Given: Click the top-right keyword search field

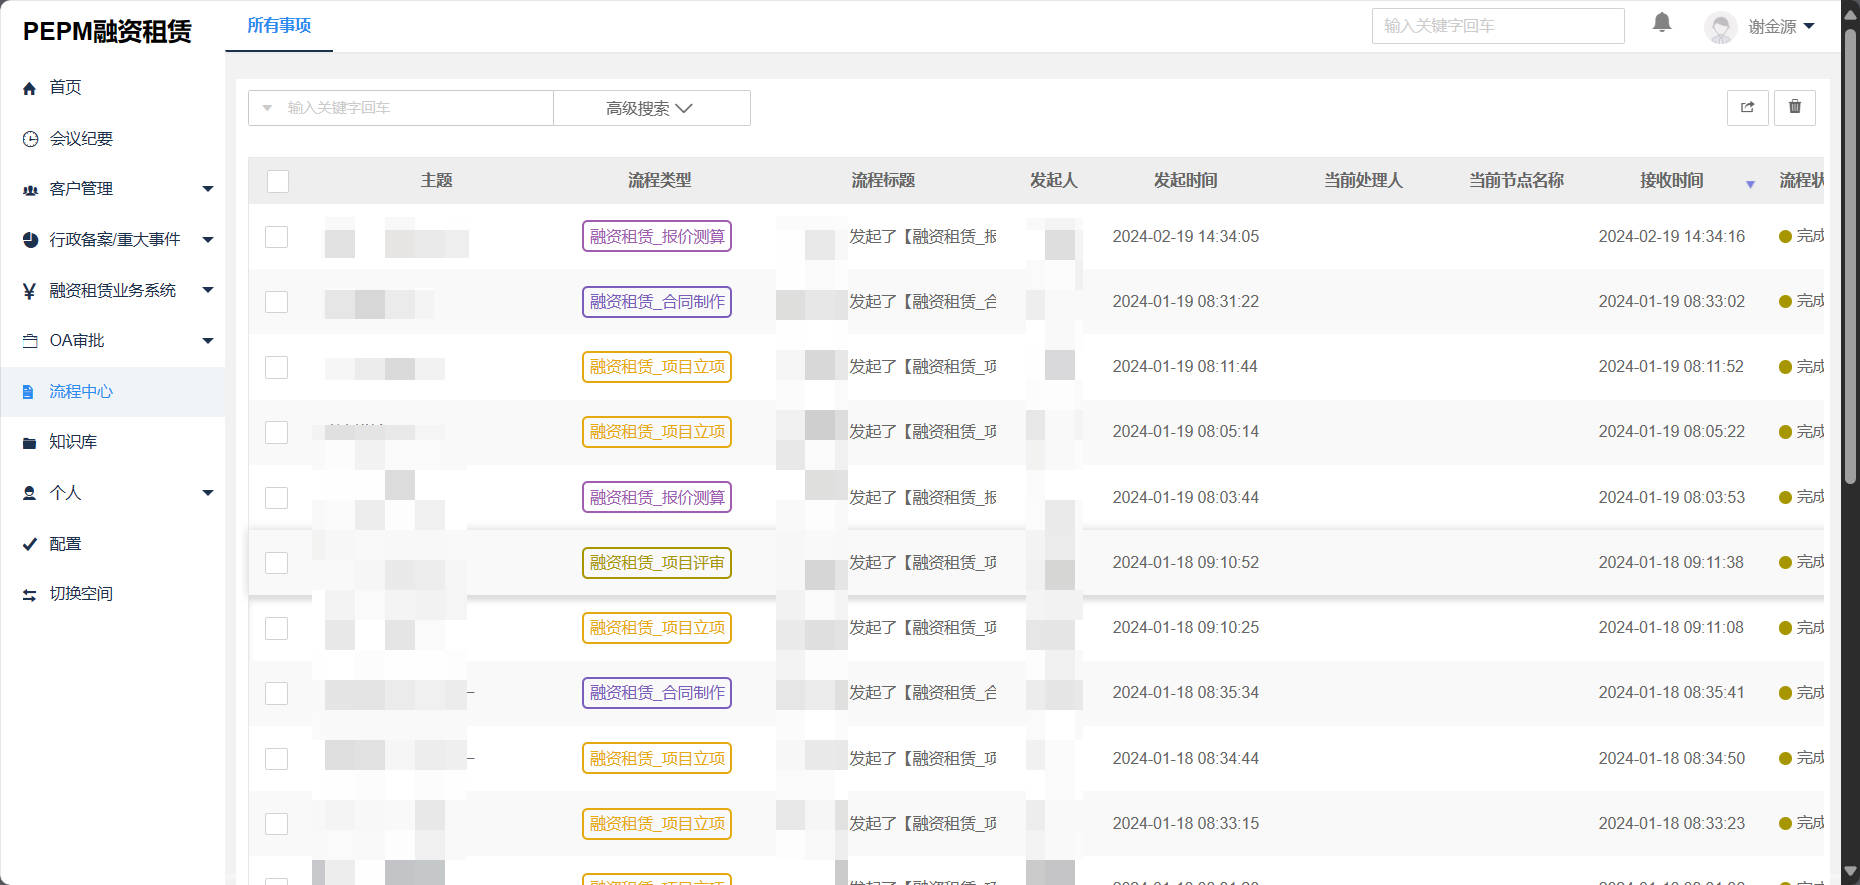Looking at the screenshot, I should tap(1497, 26).
